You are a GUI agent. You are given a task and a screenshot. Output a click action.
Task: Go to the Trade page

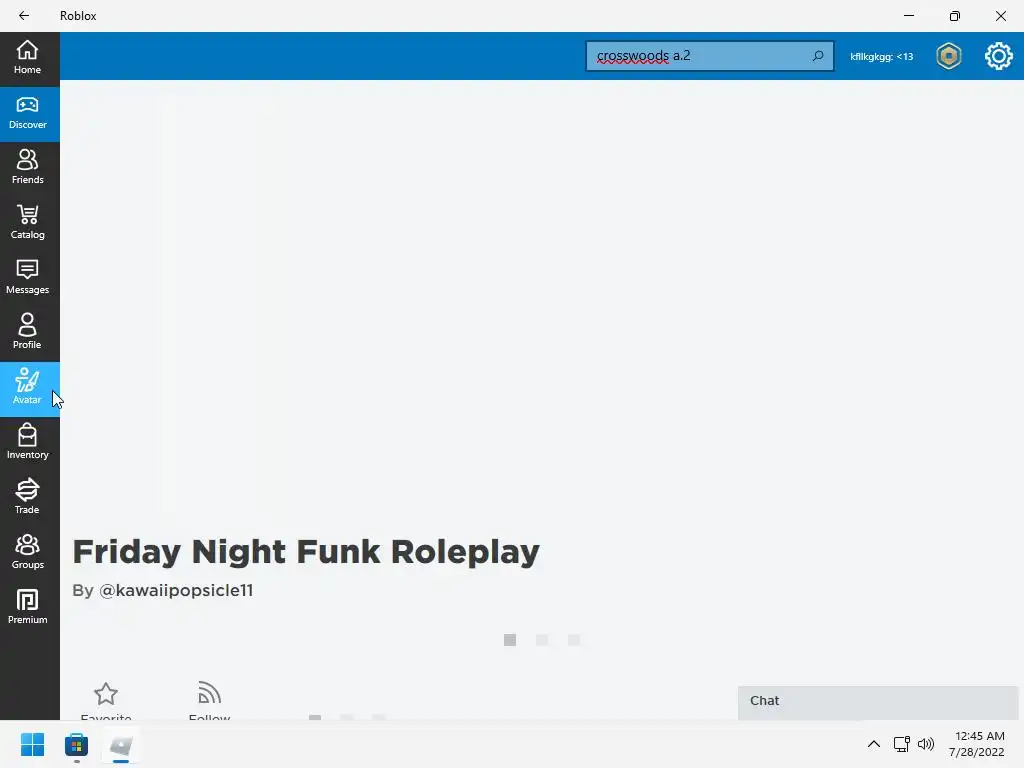click(27, 498)
